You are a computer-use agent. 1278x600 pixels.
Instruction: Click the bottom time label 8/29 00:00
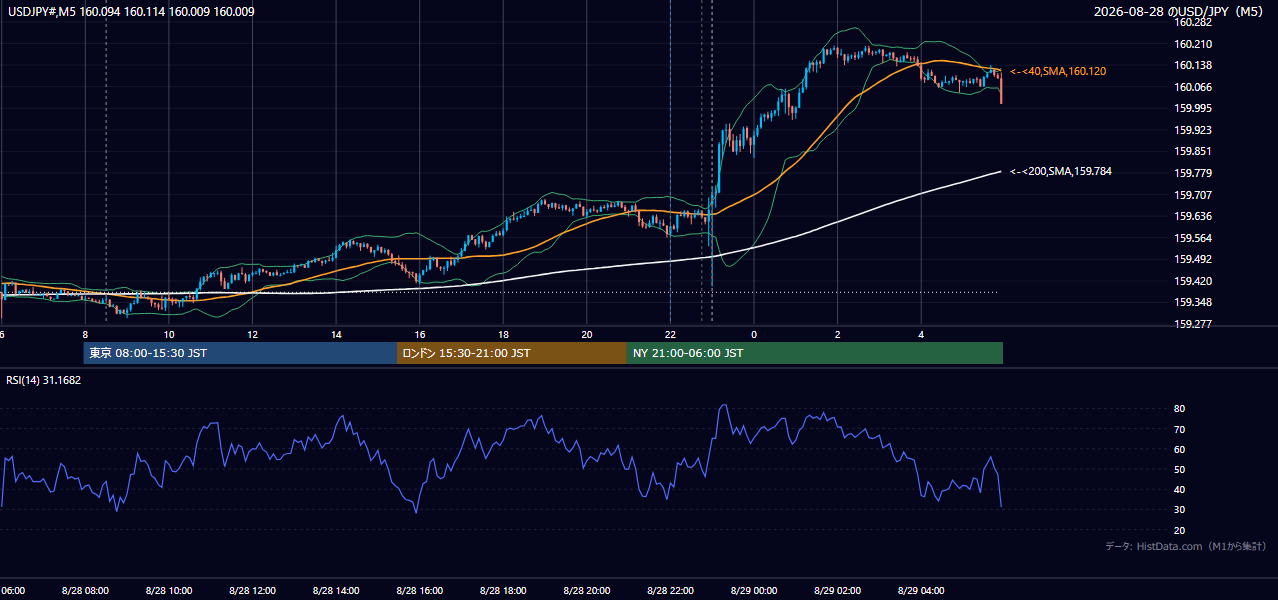(x=754, y=590)
